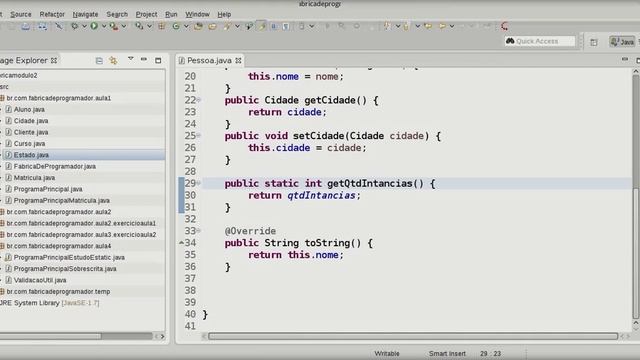Fold toString method at line 33
This screenshot has width=640, height=360.
[199, 231]
